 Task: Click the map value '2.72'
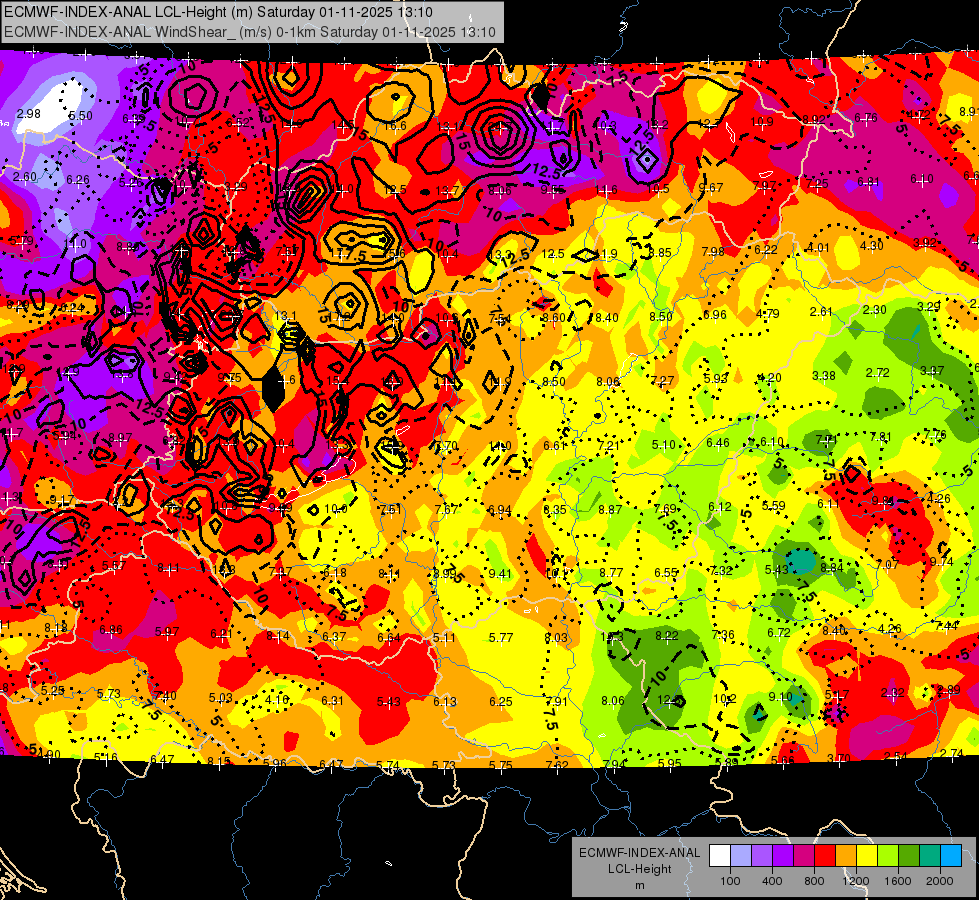pos(877,373)
